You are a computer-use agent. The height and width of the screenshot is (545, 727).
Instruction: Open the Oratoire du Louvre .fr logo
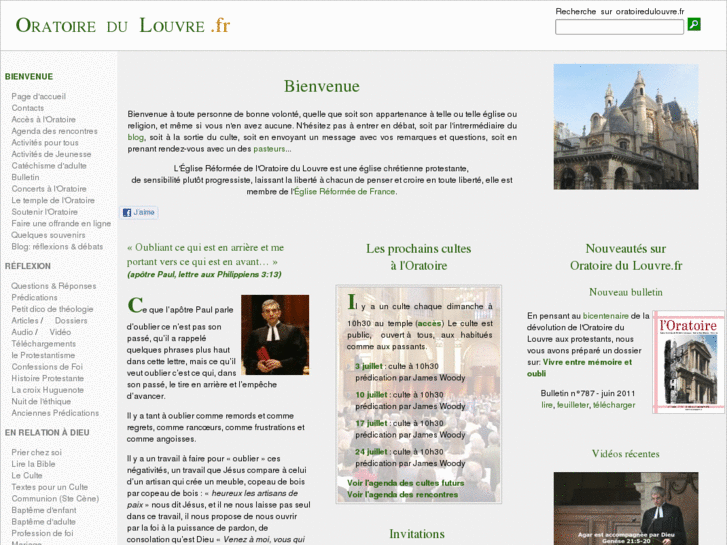pyautogui.click(x=123, y=26)
